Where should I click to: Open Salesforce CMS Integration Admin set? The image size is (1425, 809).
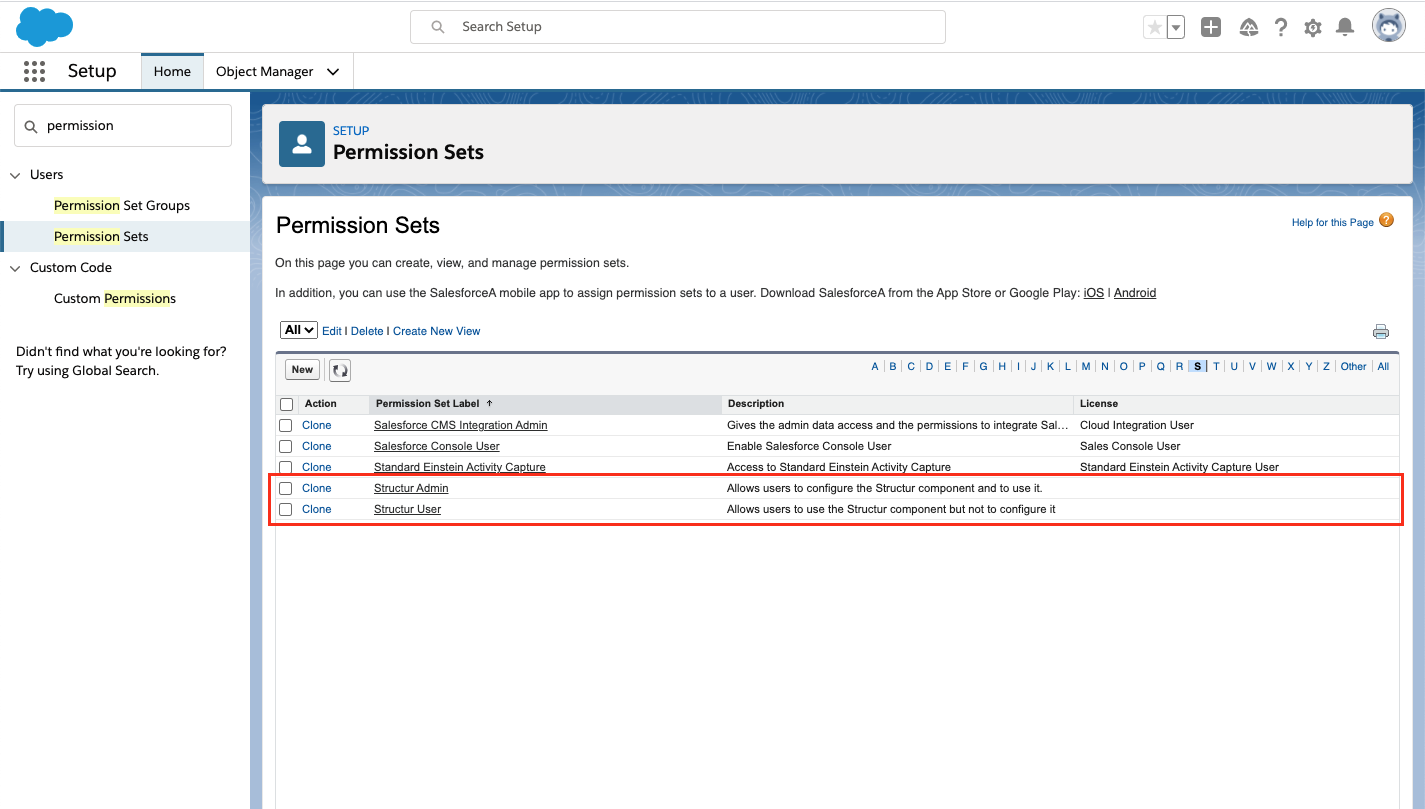[x=460, y=426]
